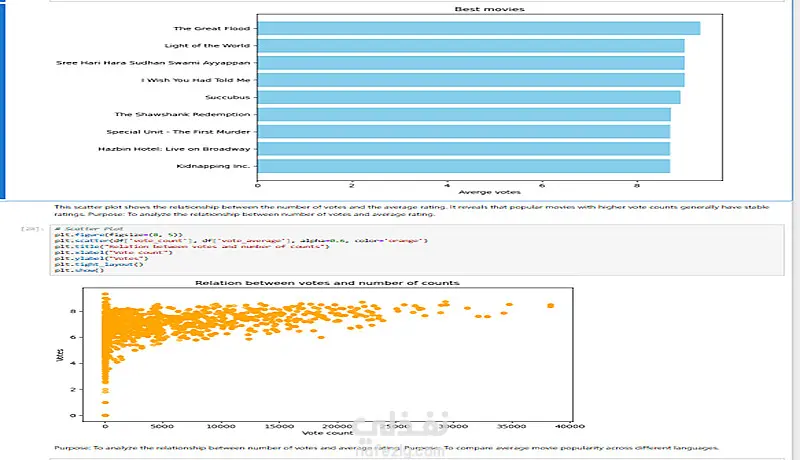Select the bar for The Shawshank Redemption
Screen dimensions: 800x460
tap(464, 115)
